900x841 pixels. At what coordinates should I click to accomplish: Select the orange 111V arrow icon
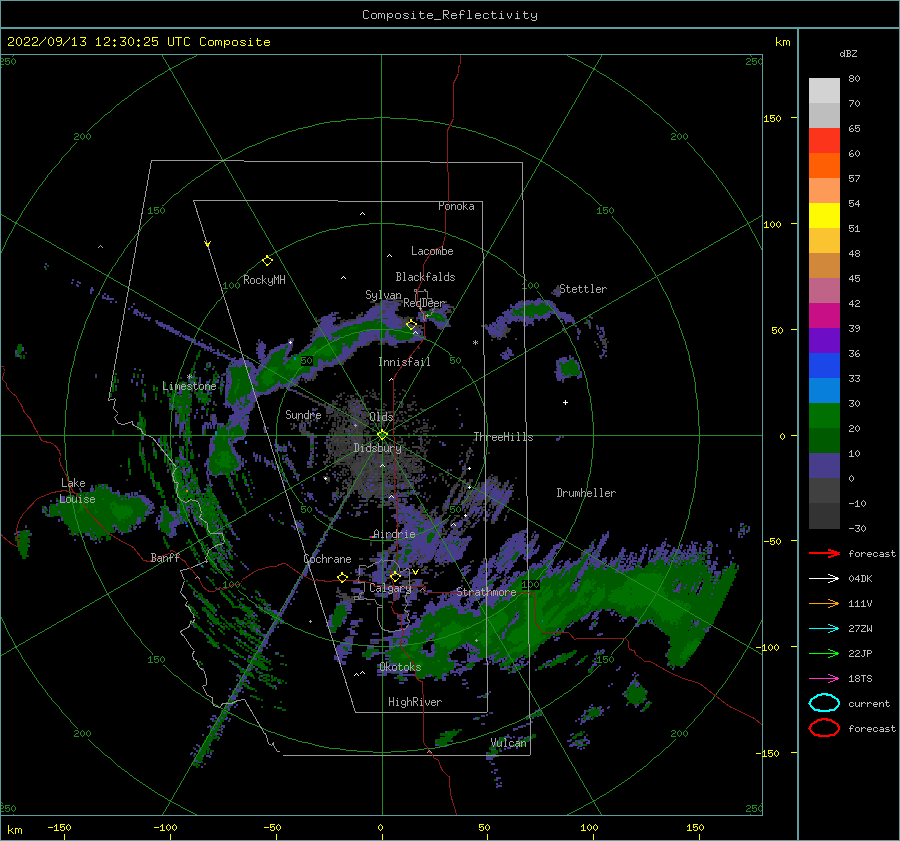click(x=824, y=603)
